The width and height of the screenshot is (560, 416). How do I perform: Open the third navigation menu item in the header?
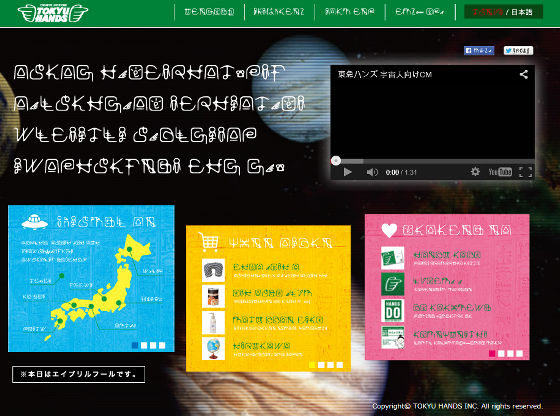(x=350, y=12)
